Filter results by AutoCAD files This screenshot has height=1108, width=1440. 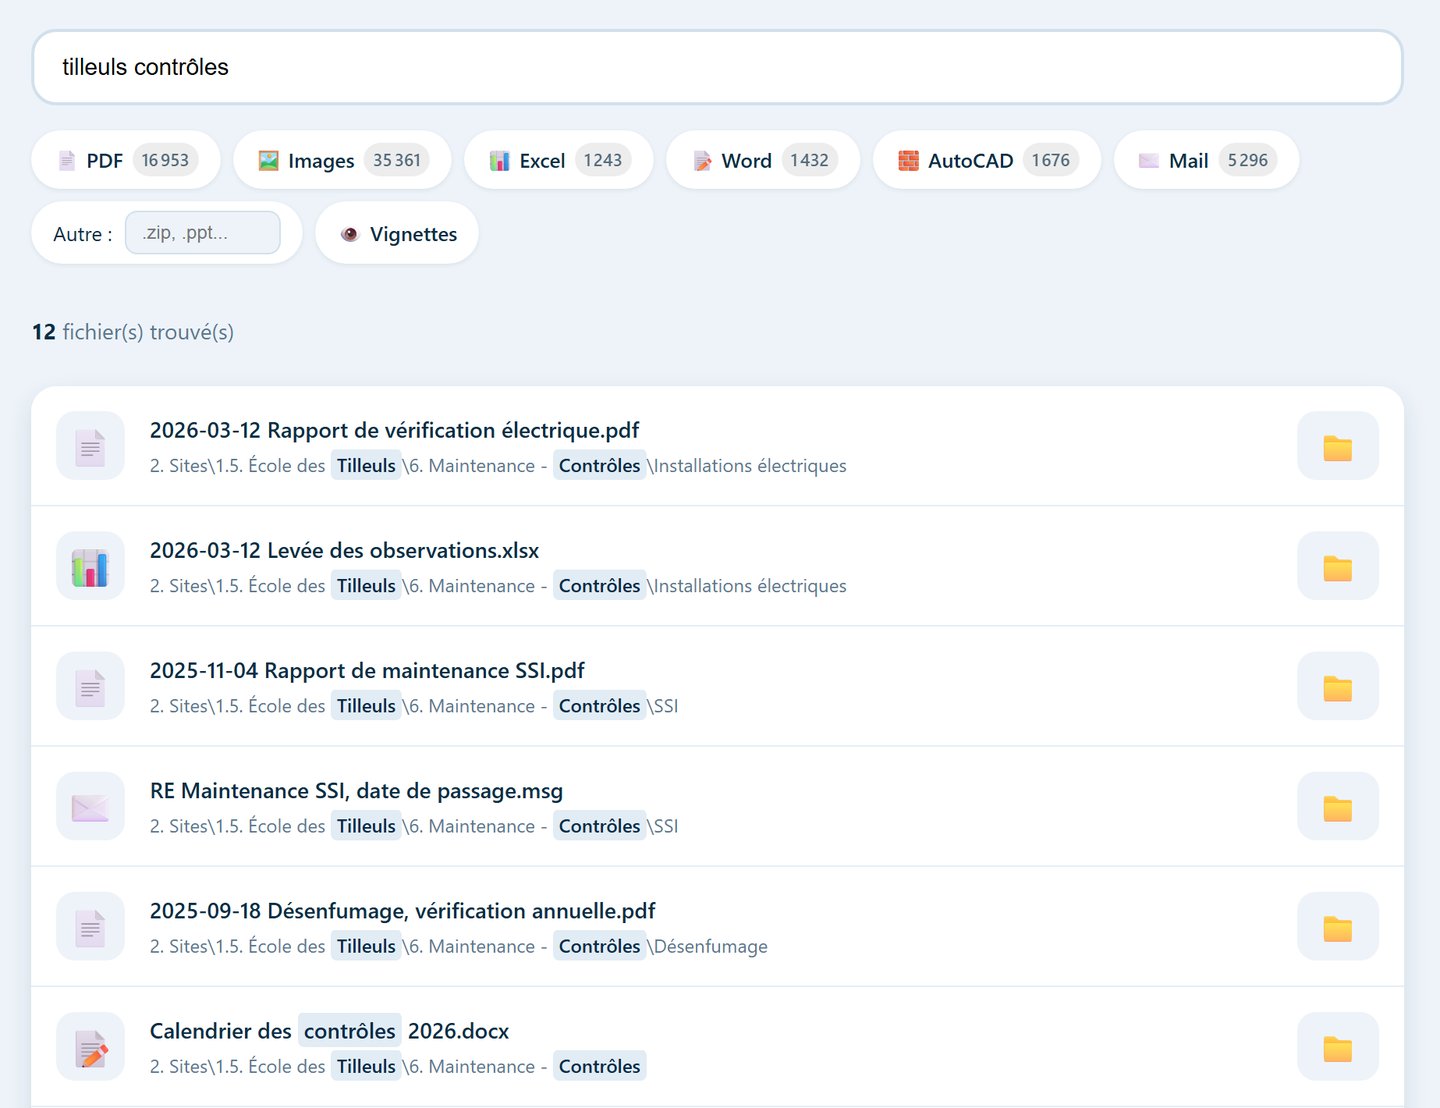click(x=987, y=160)
